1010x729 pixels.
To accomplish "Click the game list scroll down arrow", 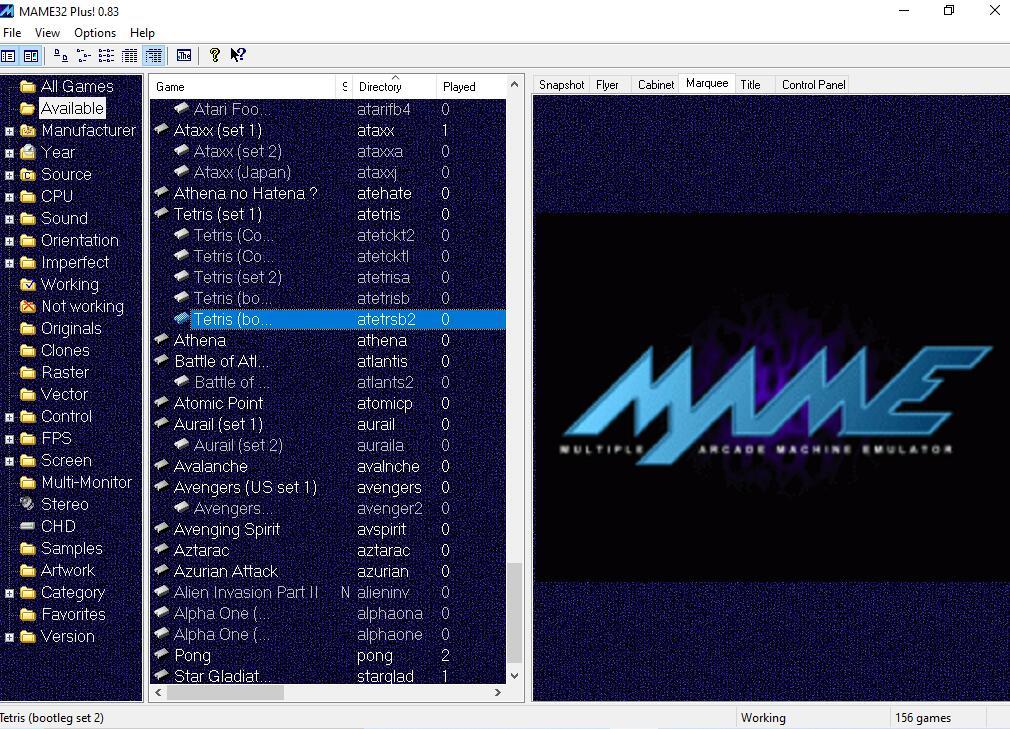I will point(514,676).
